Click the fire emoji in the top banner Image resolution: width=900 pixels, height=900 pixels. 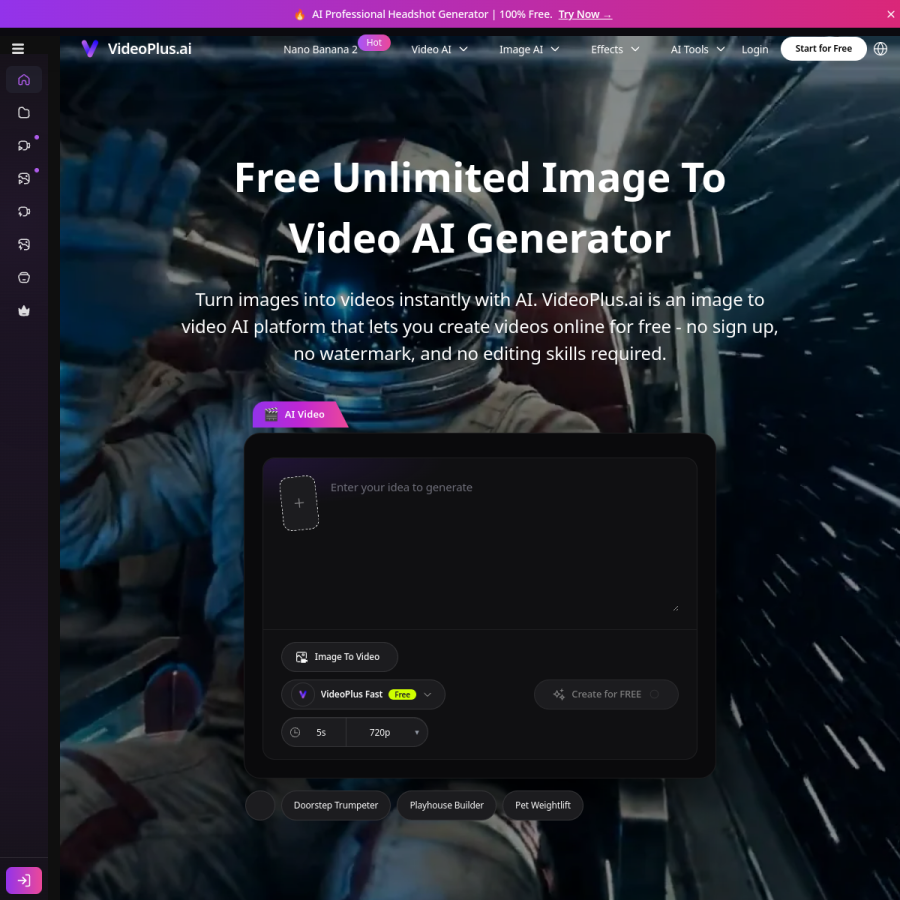click(x=299, y=14)
